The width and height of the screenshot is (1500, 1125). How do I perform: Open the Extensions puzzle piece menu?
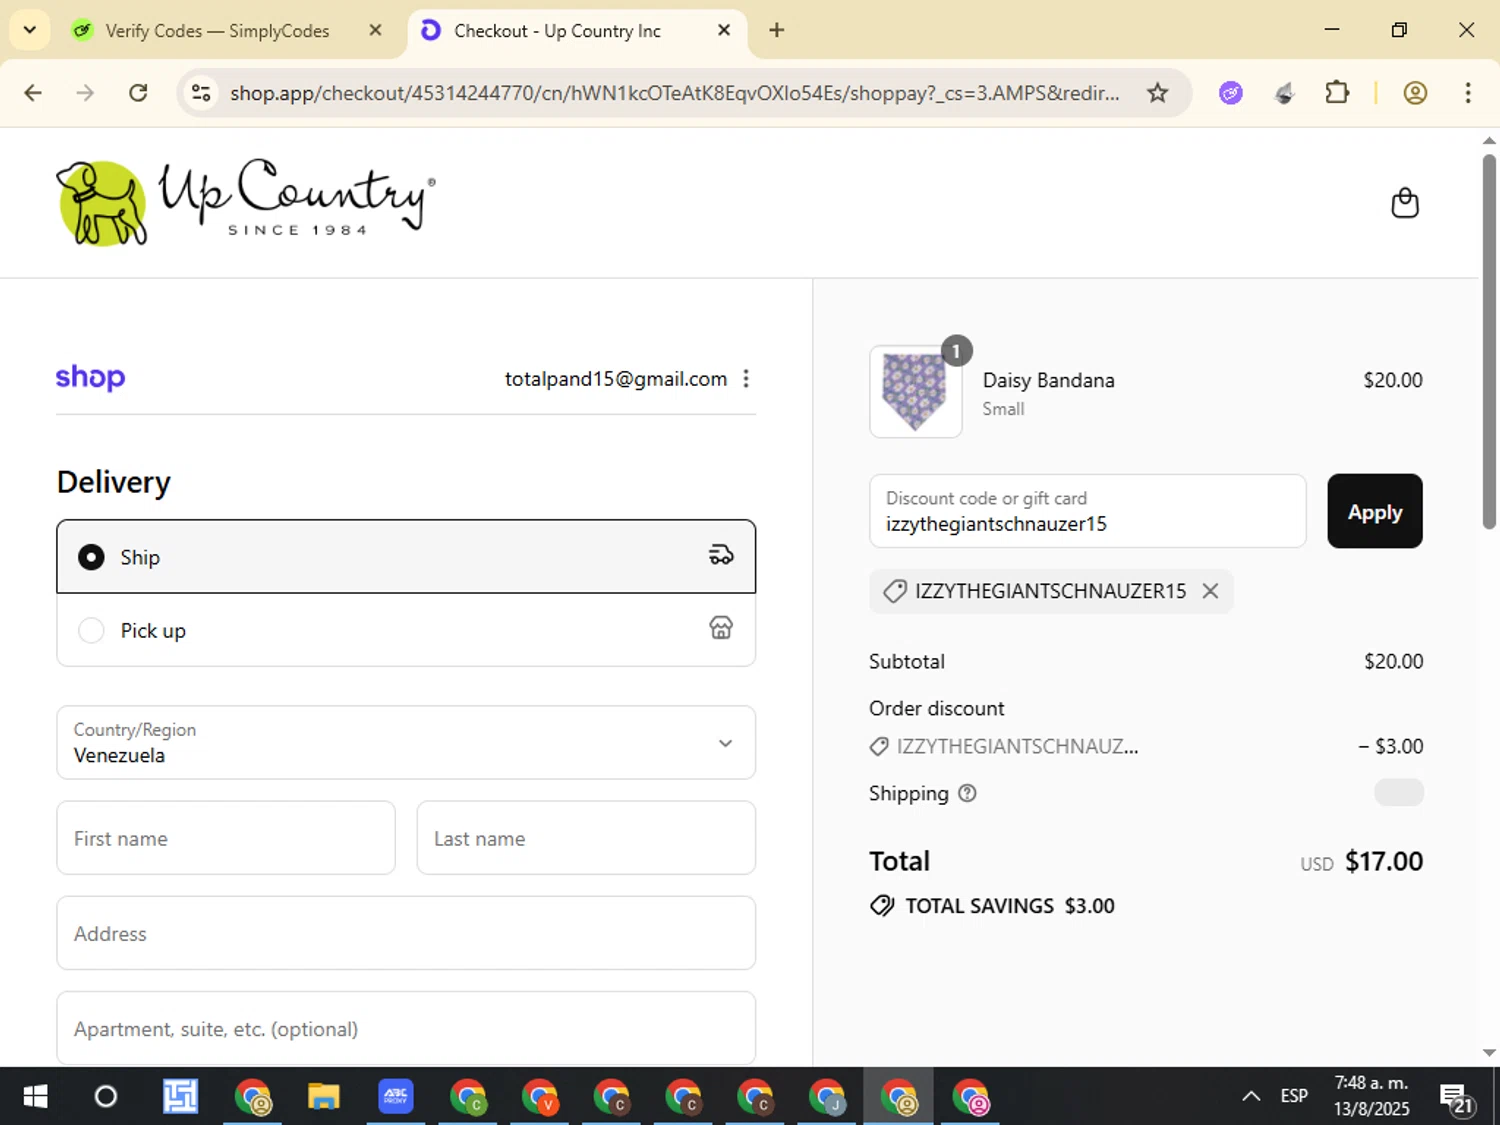1337,93
